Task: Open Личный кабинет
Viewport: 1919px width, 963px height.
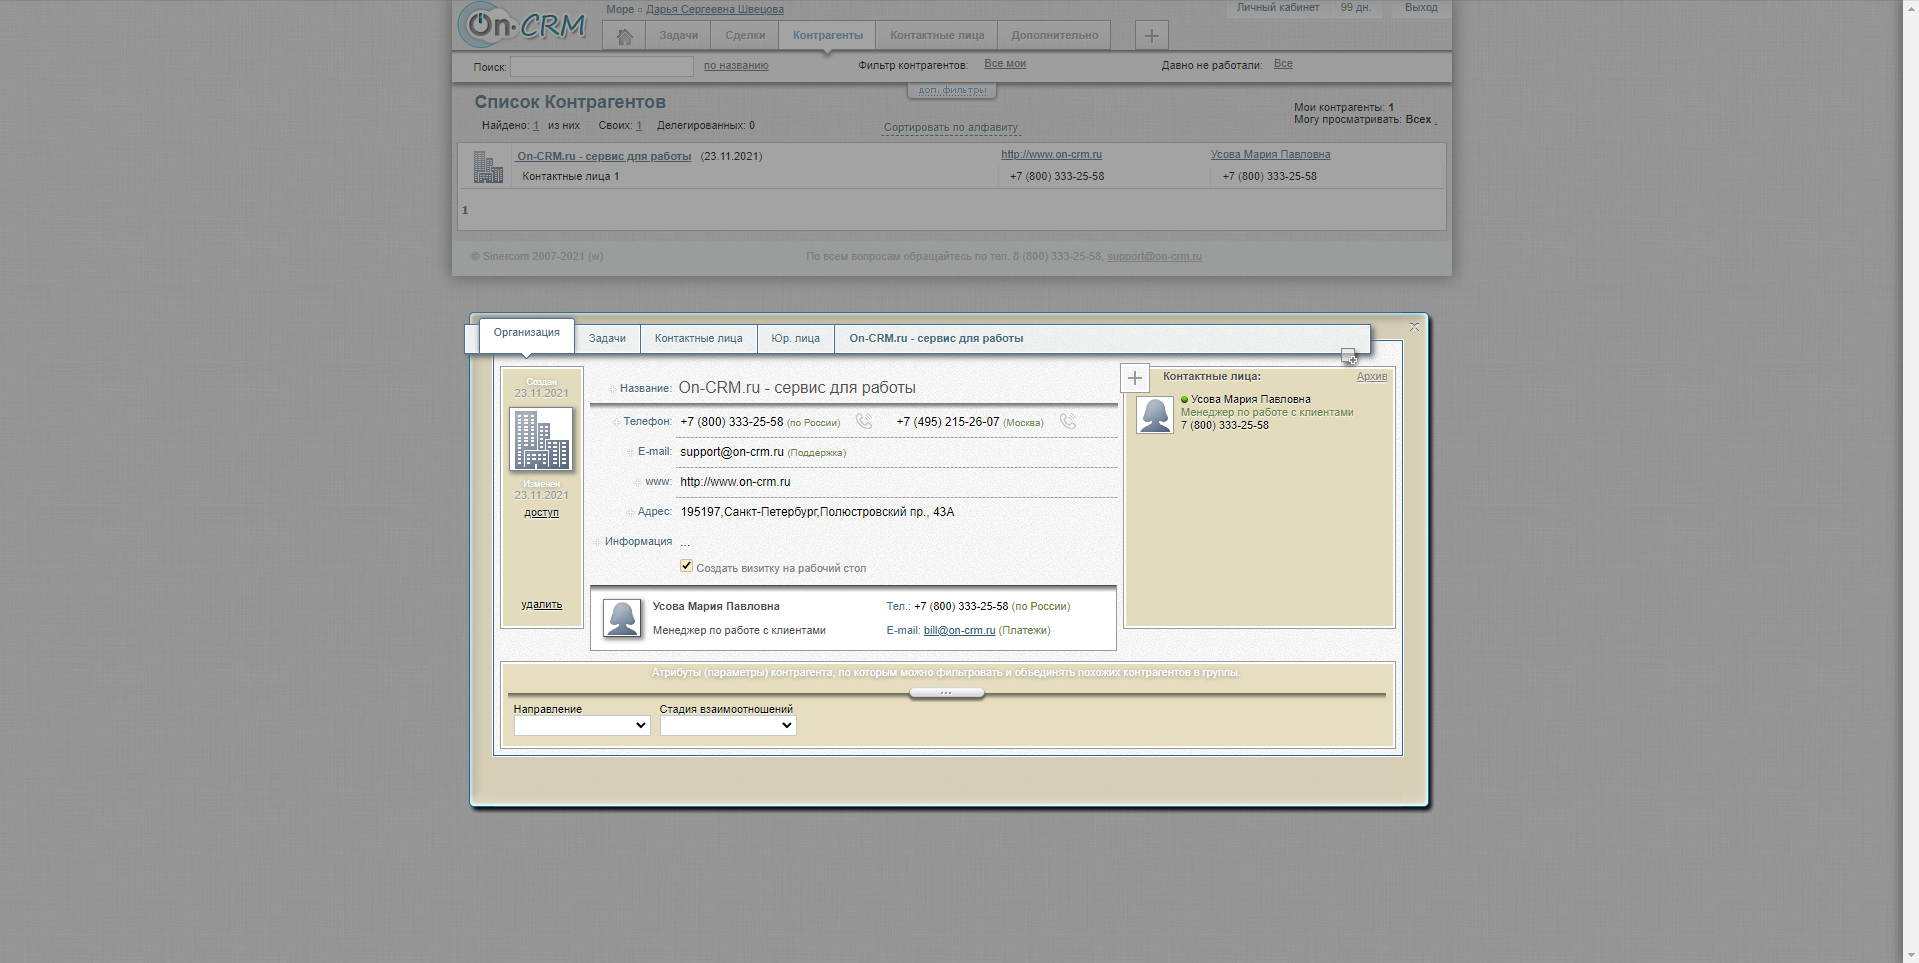Action: click(x=1277, y=8)
